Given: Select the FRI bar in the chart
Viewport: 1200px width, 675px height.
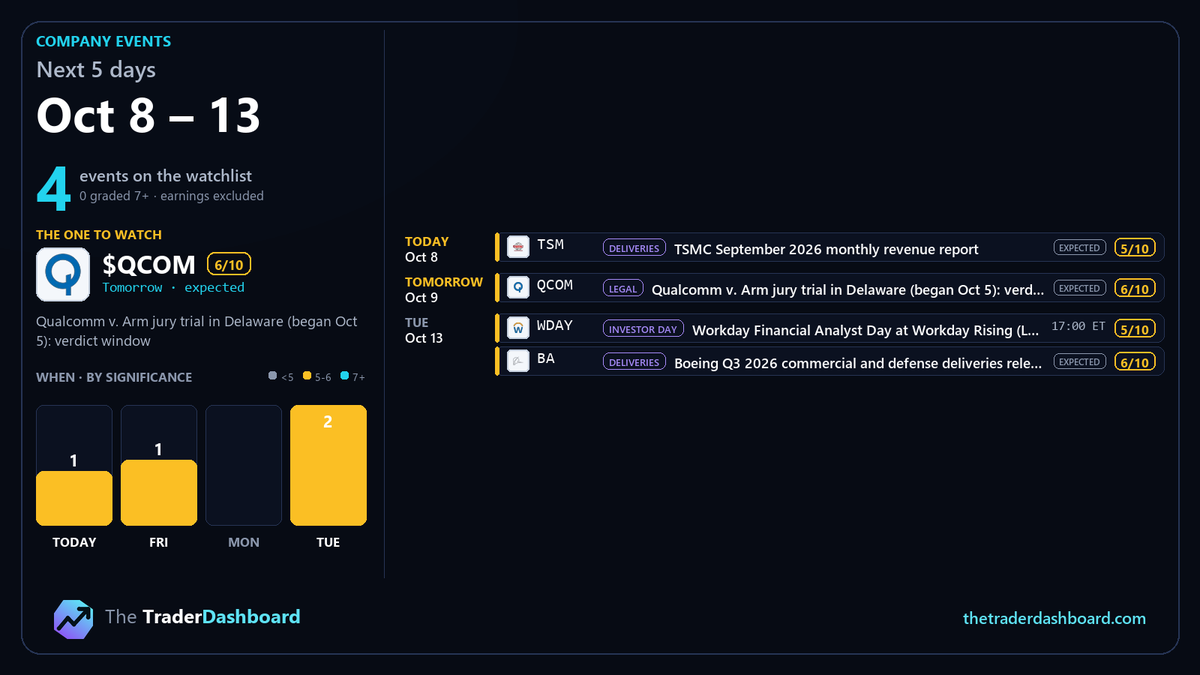Looking at the screenshot, I should point(159,493).
